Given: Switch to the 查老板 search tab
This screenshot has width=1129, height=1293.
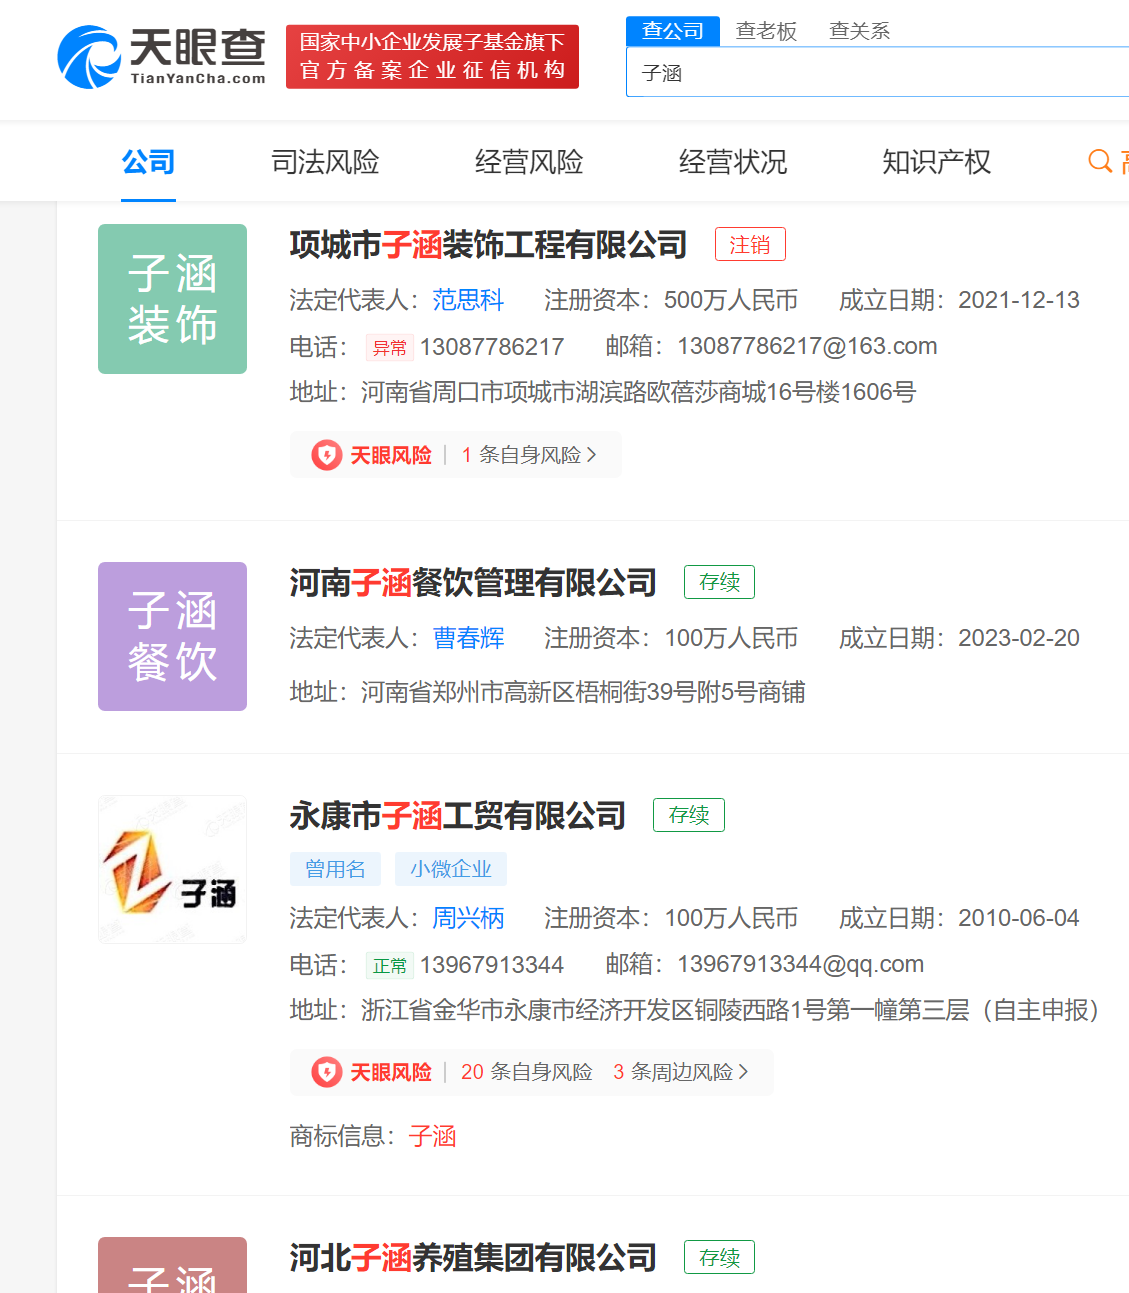Looking at the screenshot, I should click(766, 31).
